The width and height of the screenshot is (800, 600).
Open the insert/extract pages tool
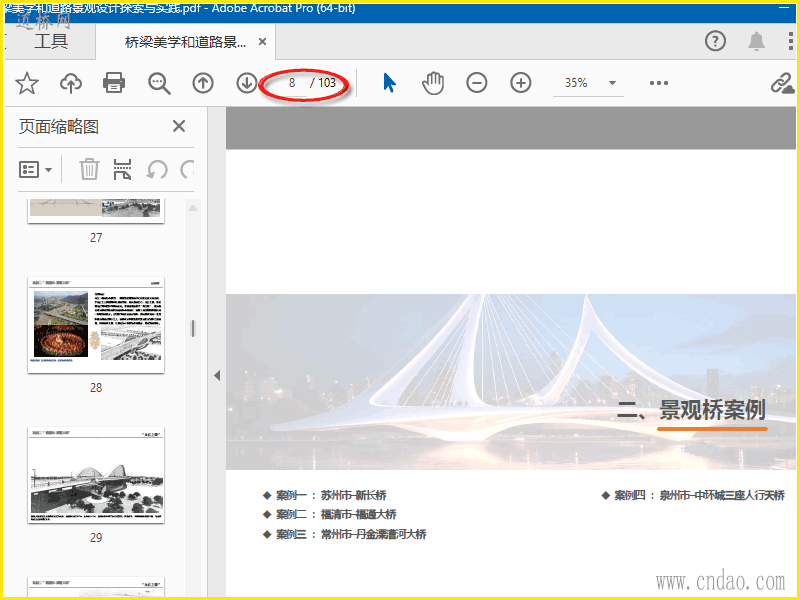[122, 169]
